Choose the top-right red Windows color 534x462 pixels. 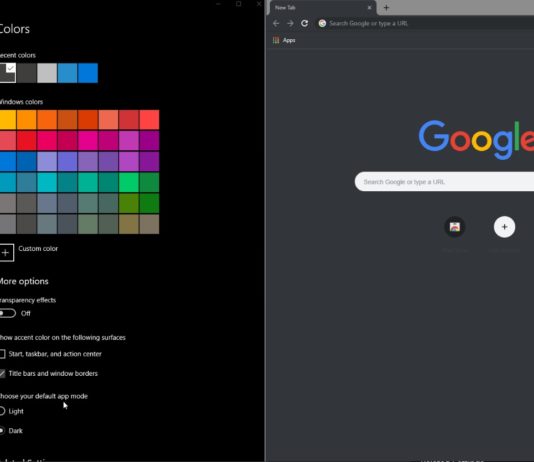[x=149, y=120]
